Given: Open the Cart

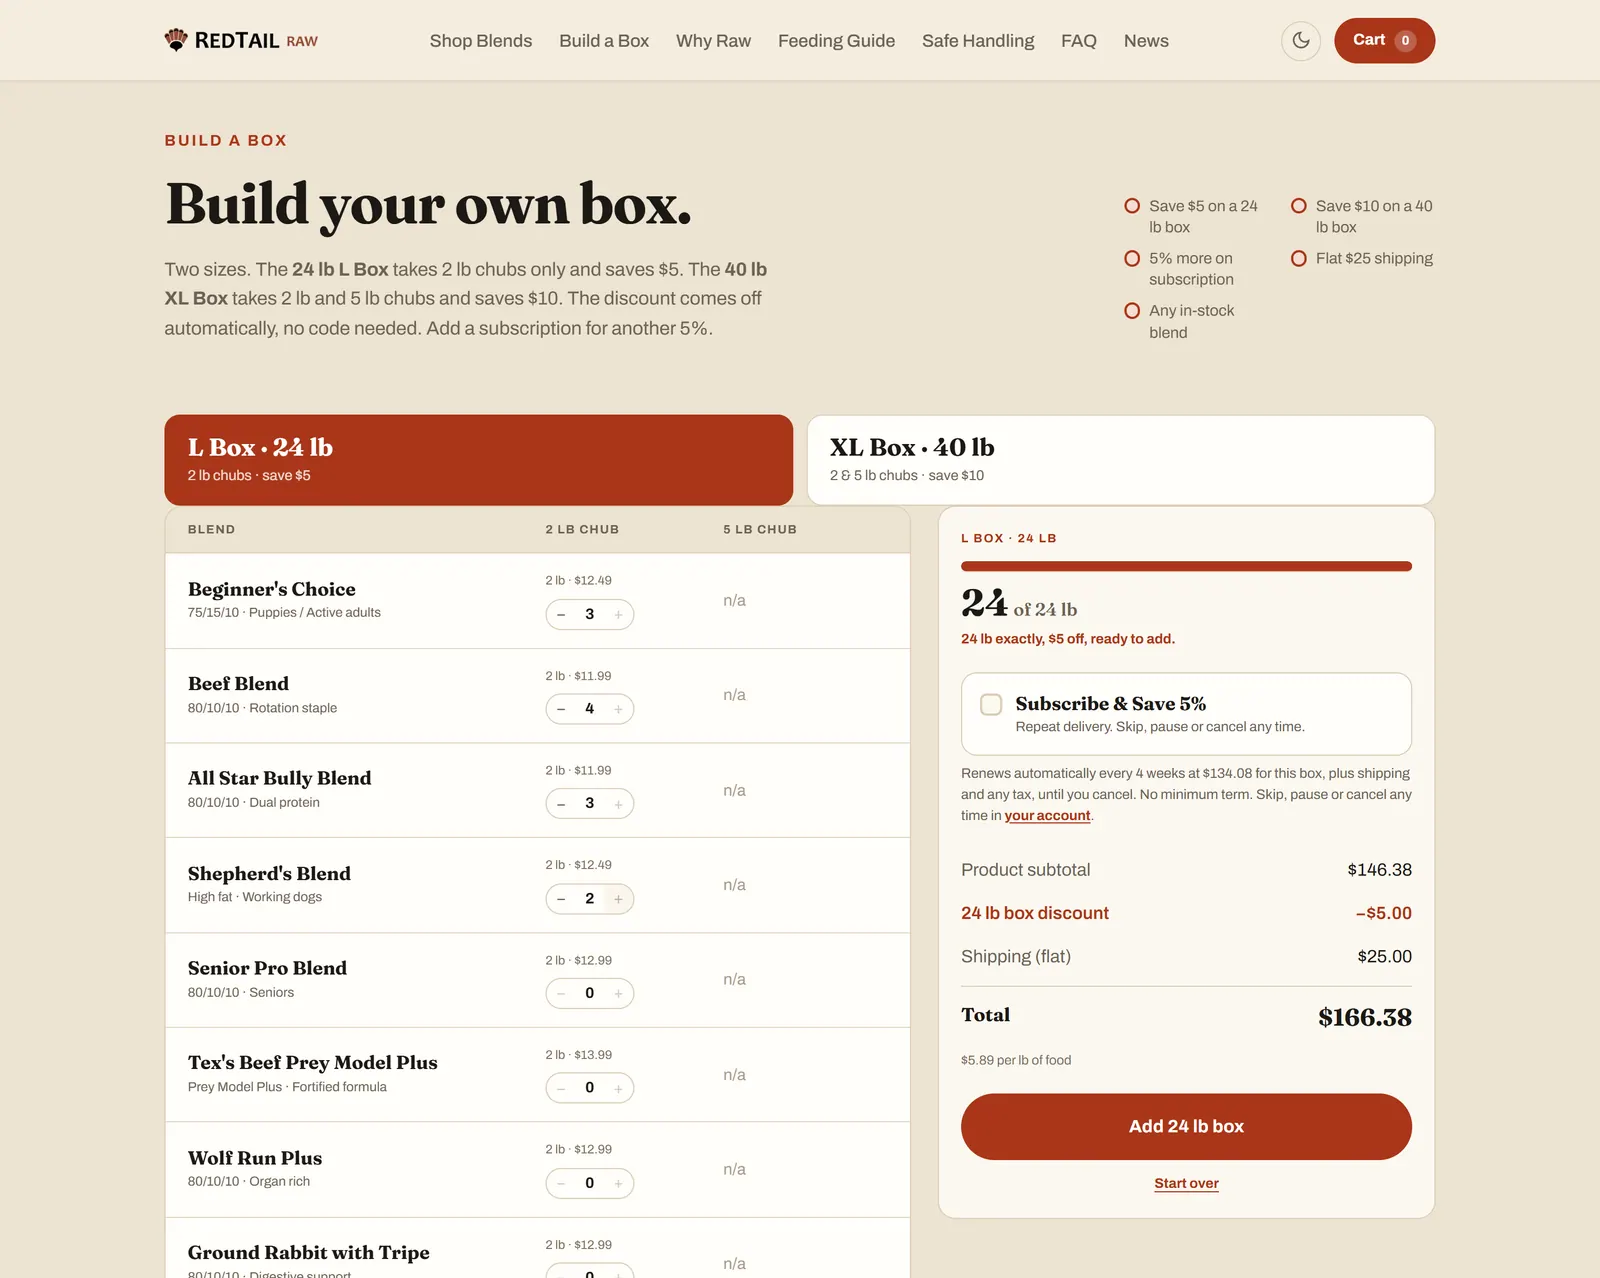Looking at the screenshot, I should tap(1384, 41).
